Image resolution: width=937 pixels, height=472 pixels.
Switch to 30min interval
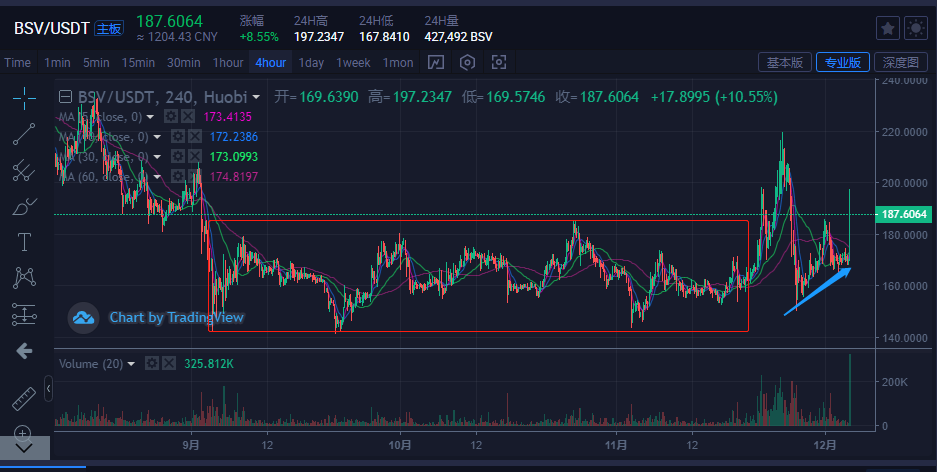[x=183, y=63]
